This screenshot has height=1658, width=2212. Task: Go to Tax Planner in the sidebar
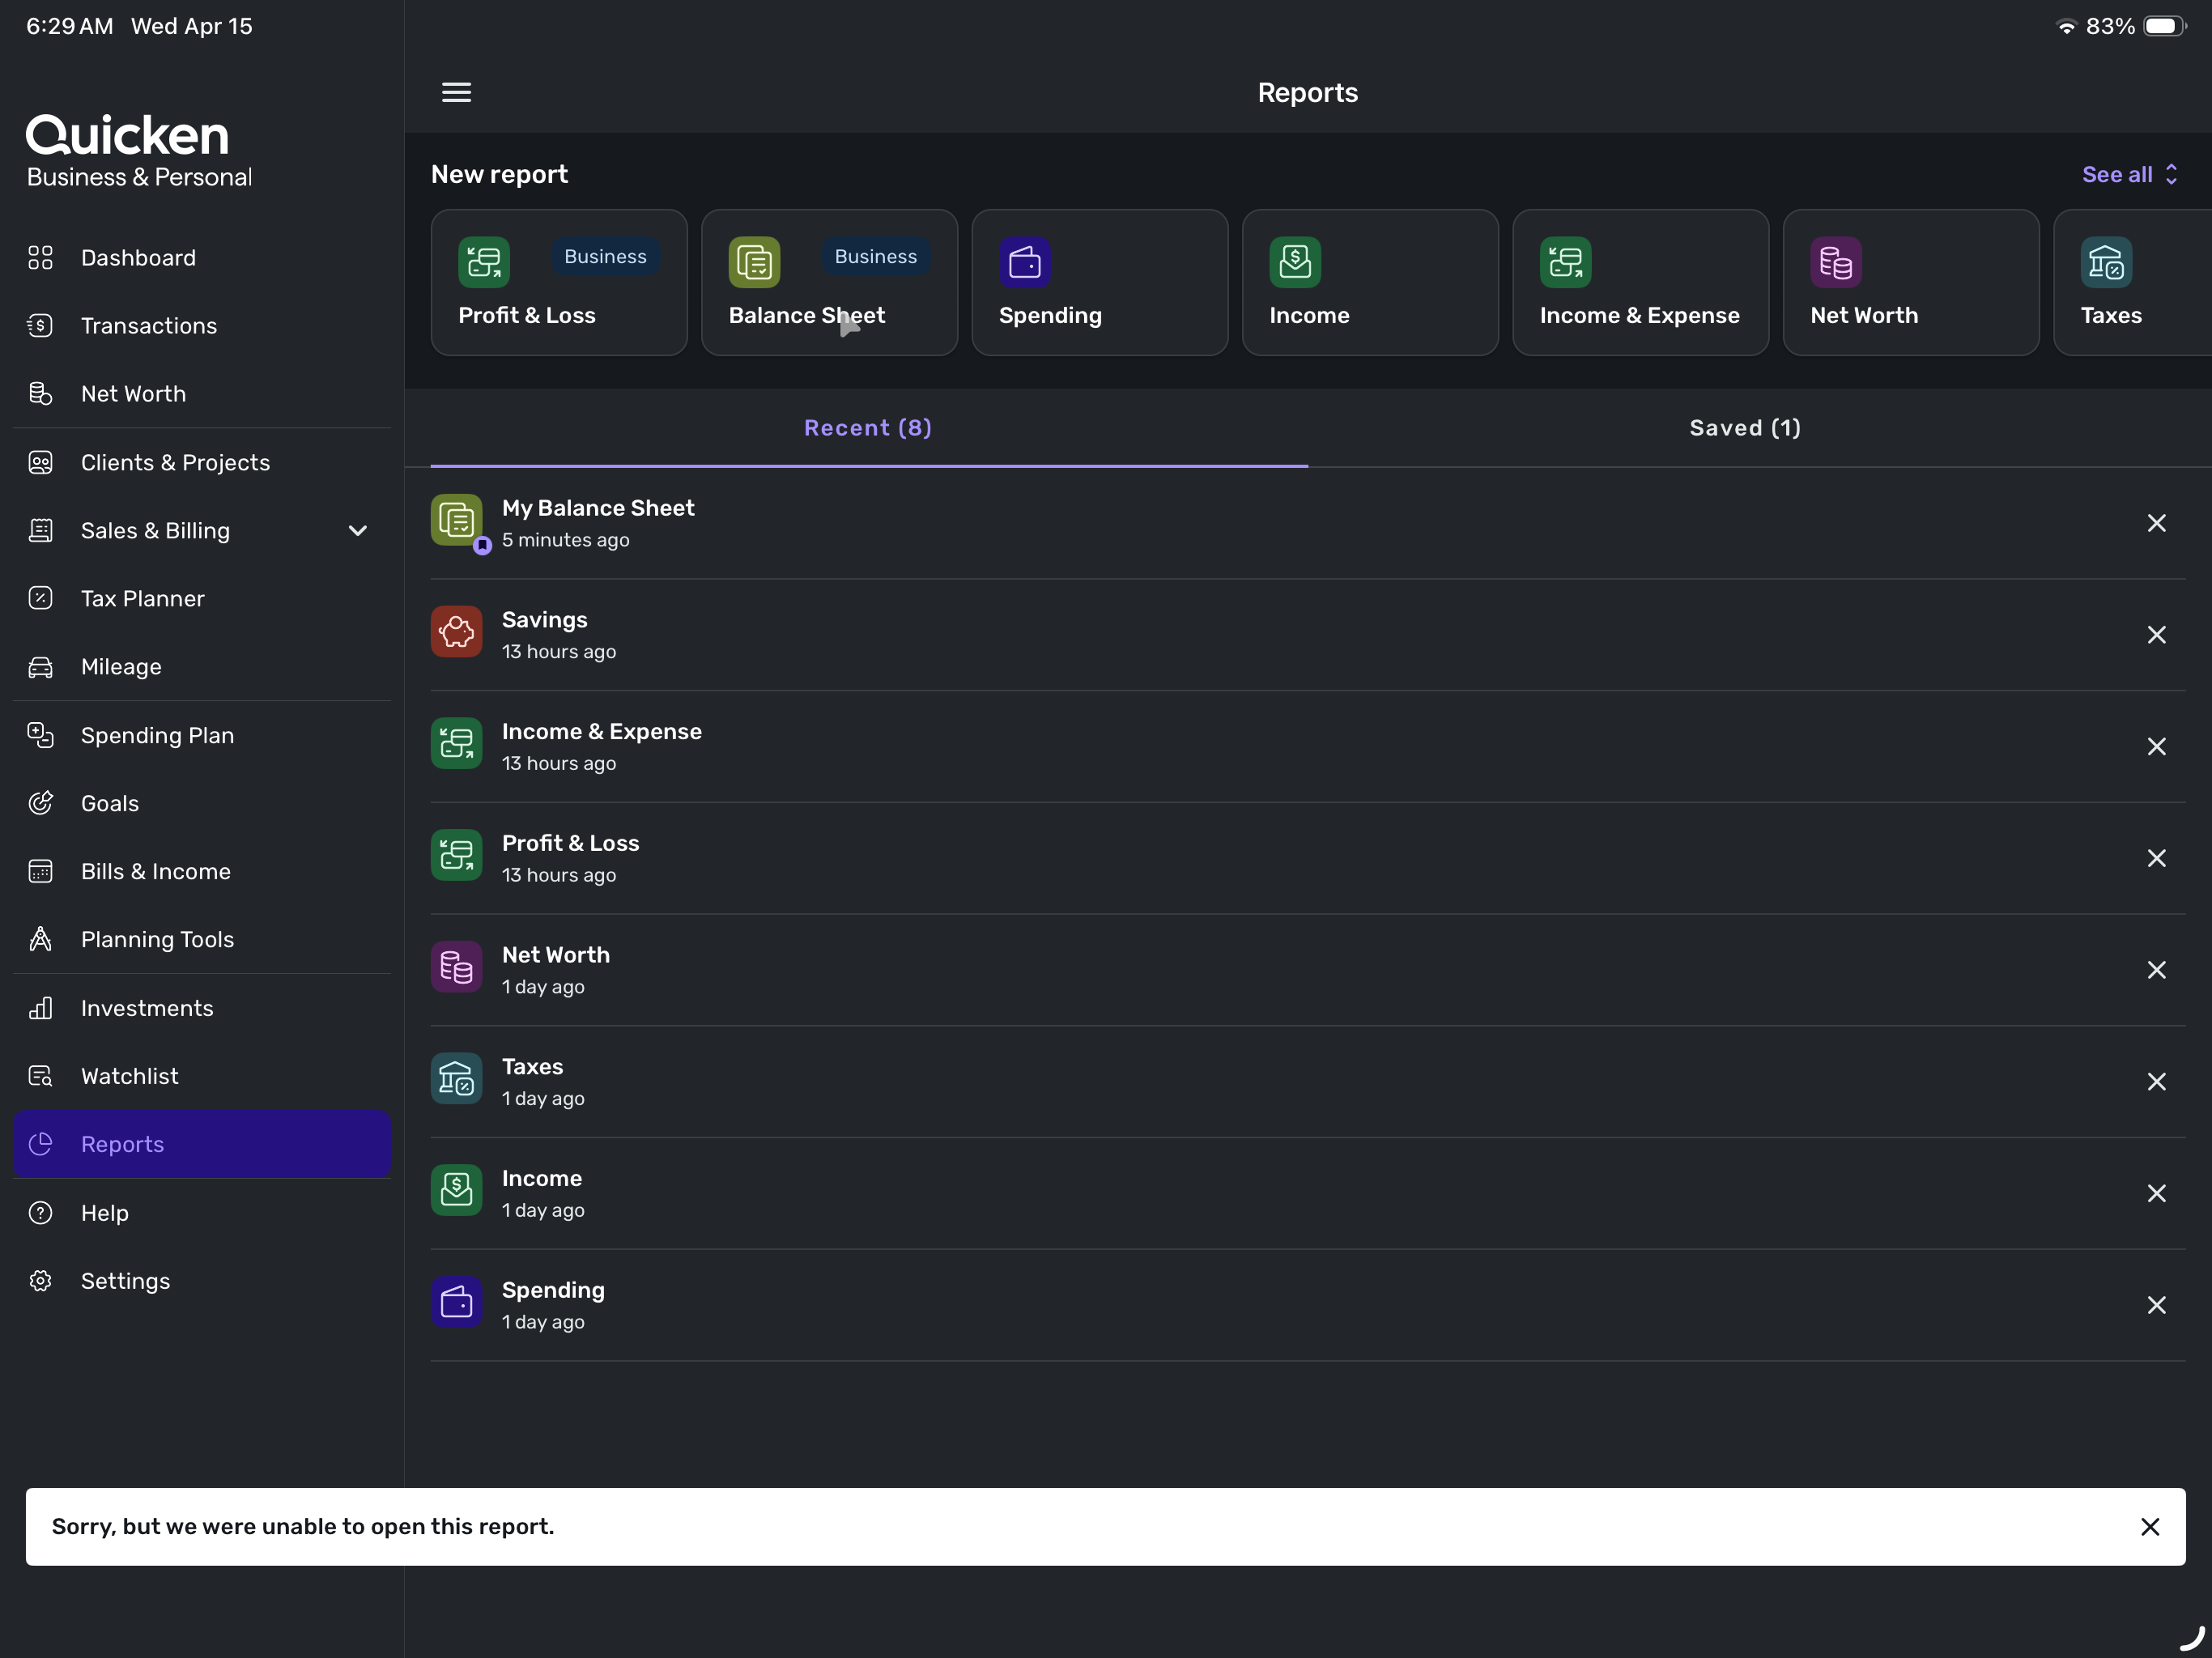pyautogui.click(x=142, y=599)
